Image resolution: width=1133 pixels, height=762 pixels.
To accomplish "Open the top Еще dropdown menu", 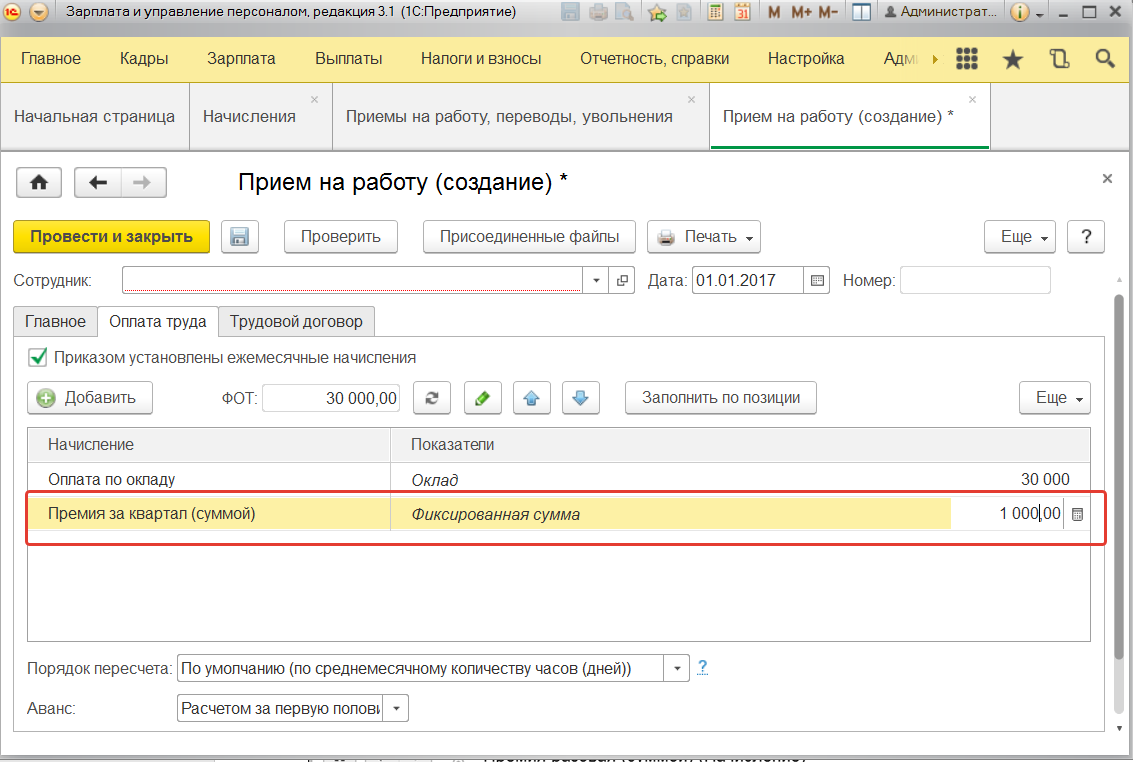I will point(1020,237).
